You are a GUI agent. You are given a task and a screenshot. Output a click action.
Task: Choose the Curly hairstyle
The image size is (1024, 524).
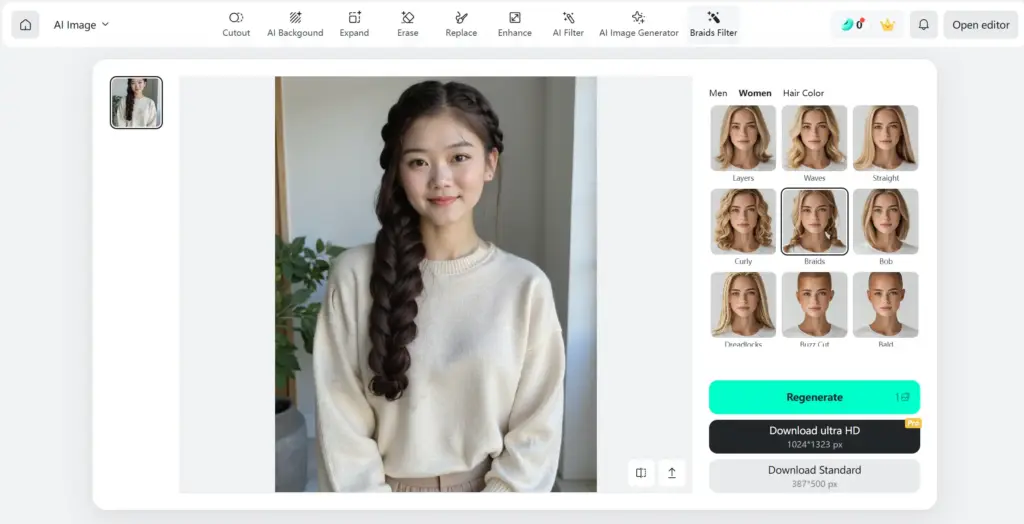[743, 221]
